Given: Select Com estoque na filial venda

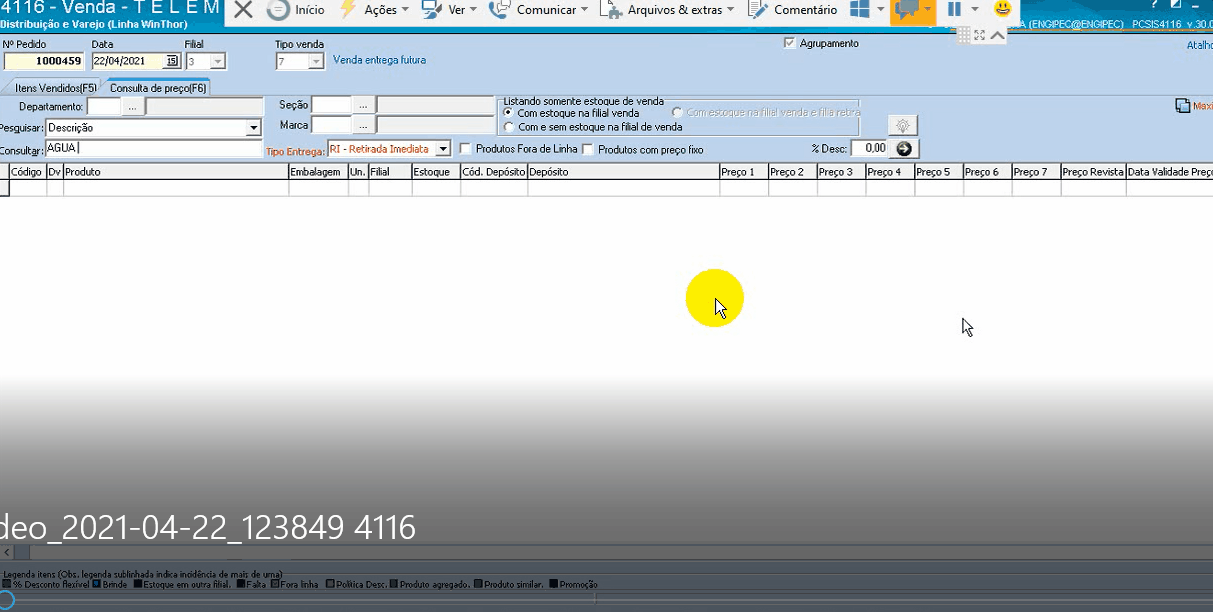Looking at the screenshot, I should pyautogui.click(x=508, y=113).
